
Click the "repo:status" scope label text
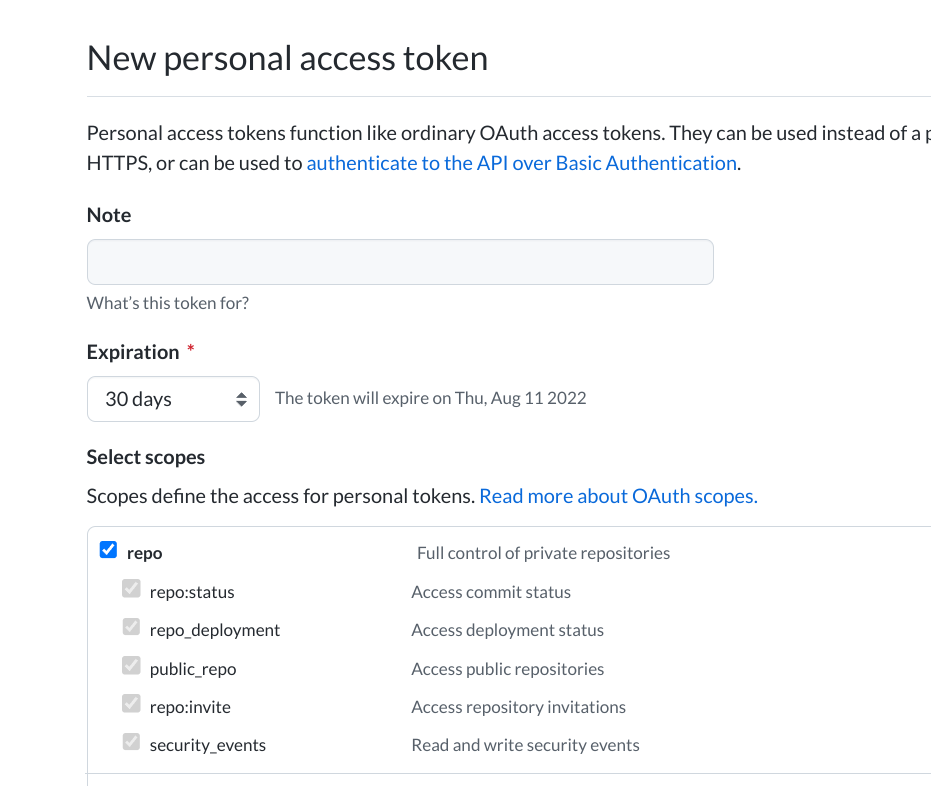tap(192, 592)
